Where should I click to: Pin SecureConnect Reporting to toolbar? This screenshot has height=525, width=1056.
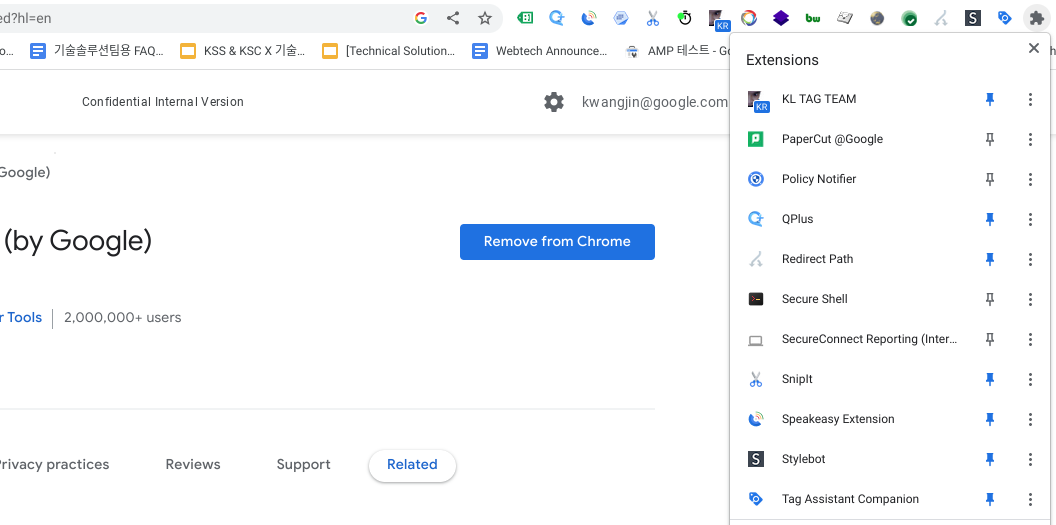point(989,339)
